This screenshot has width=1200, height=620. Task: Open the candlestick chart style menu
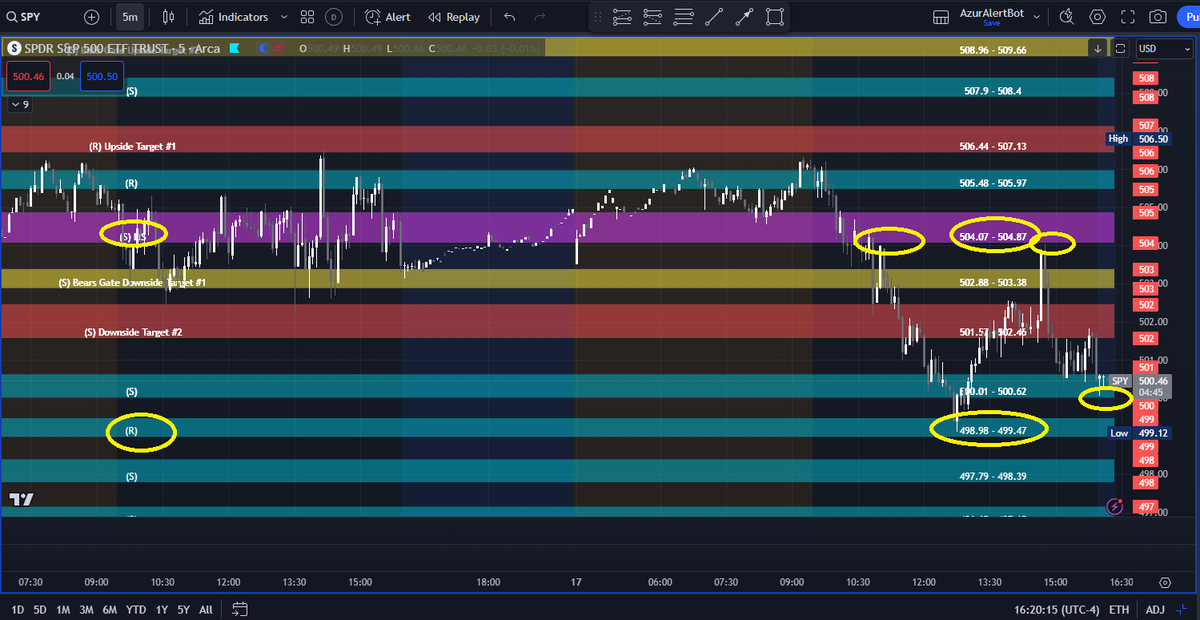pyautogui.click(x=168, y=17)
